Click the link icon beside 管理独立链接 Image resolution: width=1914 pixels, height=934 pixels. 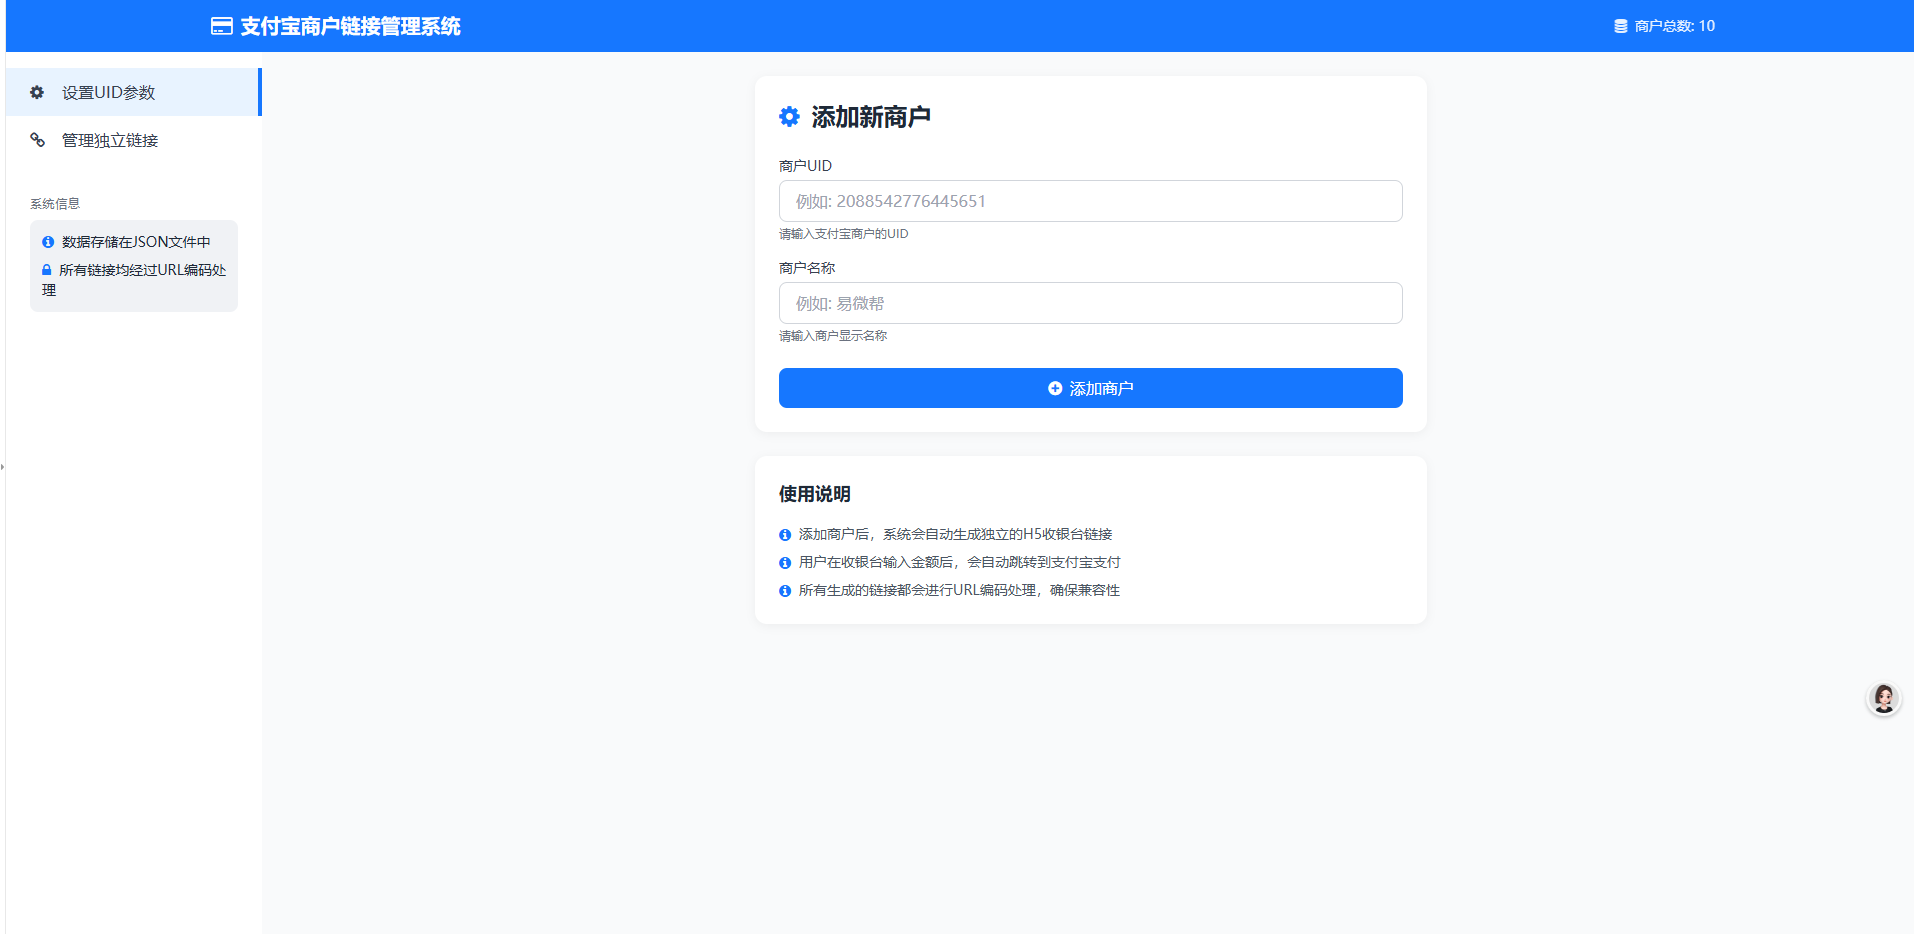pos(37,140)
